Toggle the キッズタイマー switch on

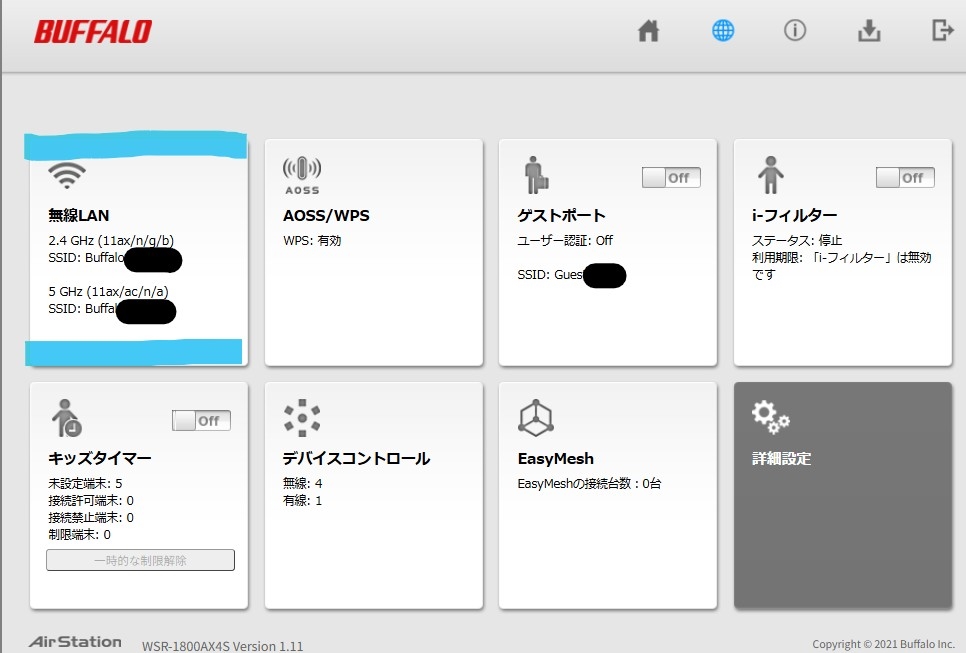coord(201,421)
